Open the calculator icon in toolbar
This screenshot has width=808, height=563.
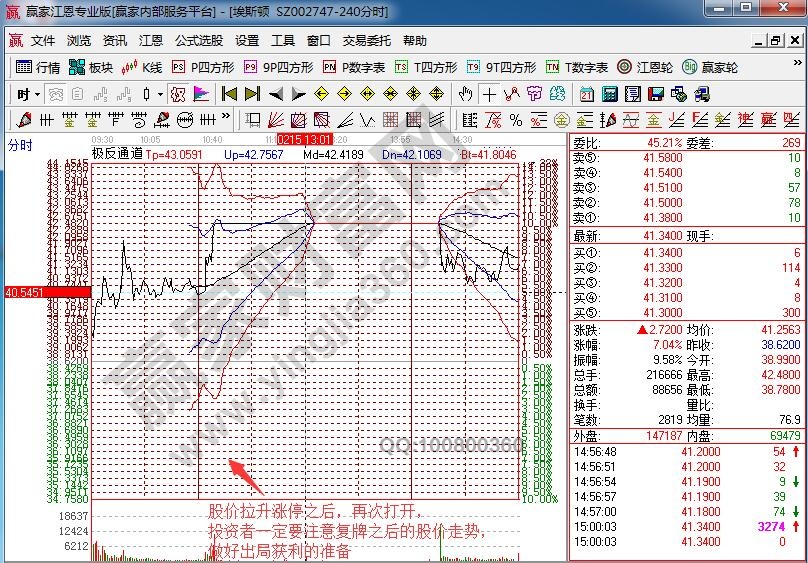[x=608, y=94]
